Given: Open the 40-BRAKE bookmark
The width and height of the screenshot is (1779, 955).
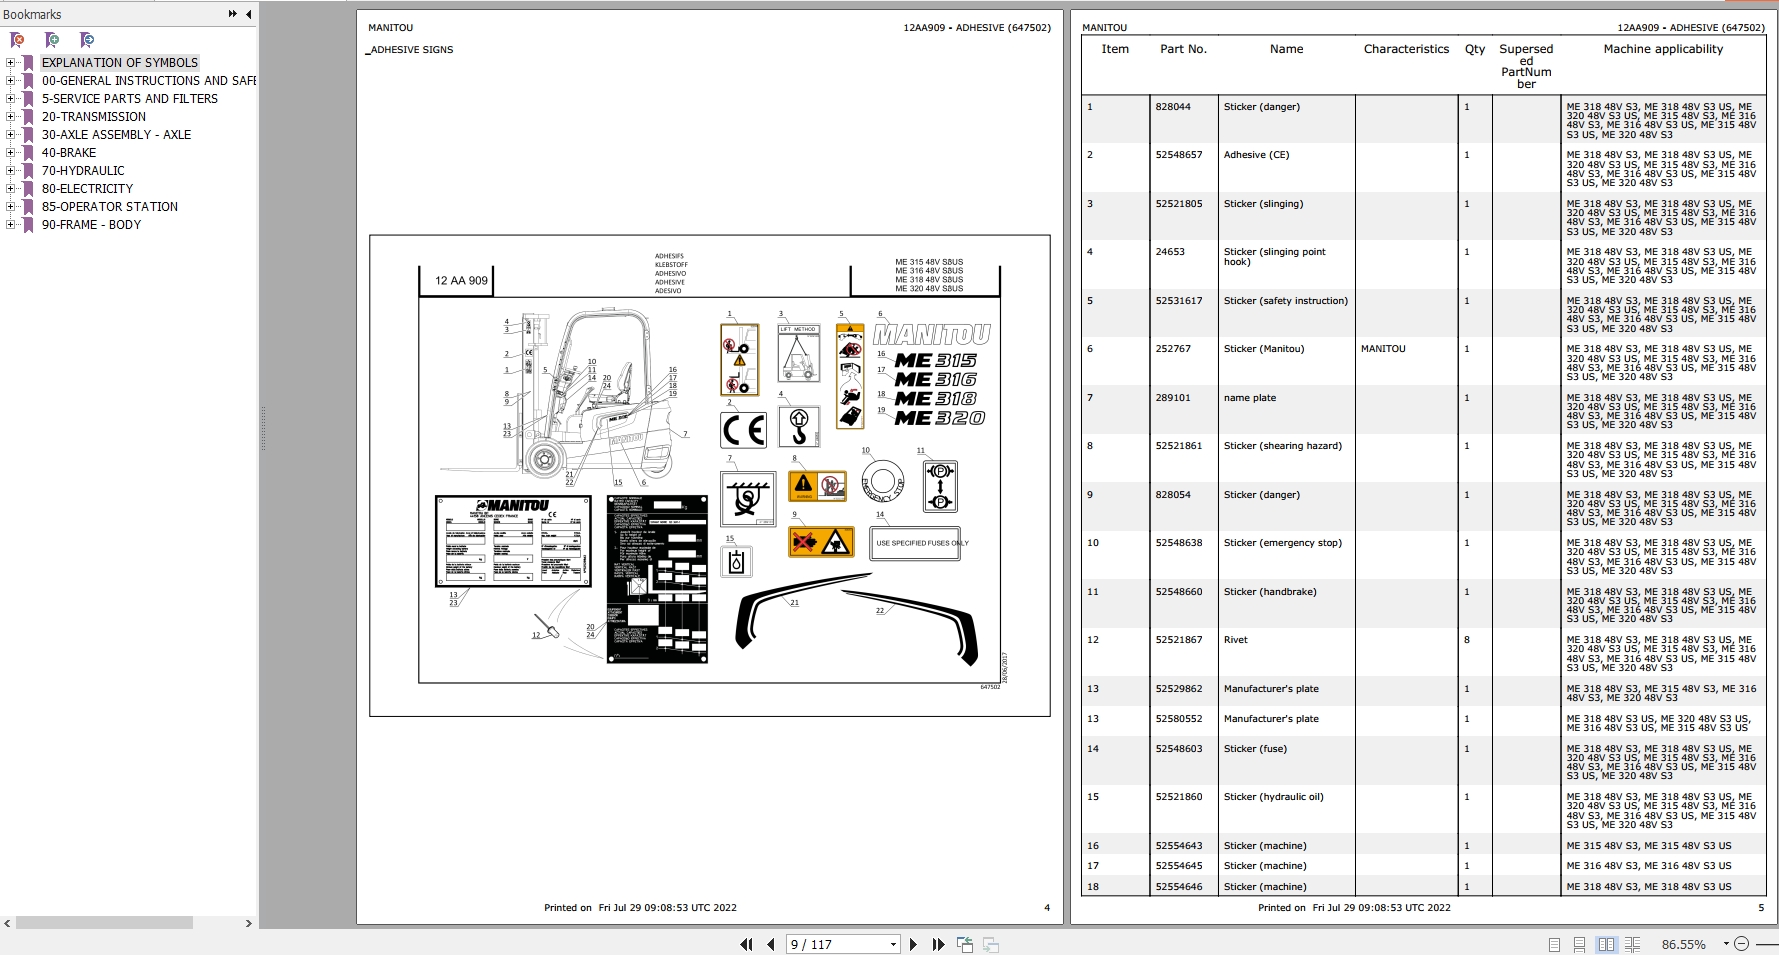Looking at the screenshot, I should pos(69,152).
